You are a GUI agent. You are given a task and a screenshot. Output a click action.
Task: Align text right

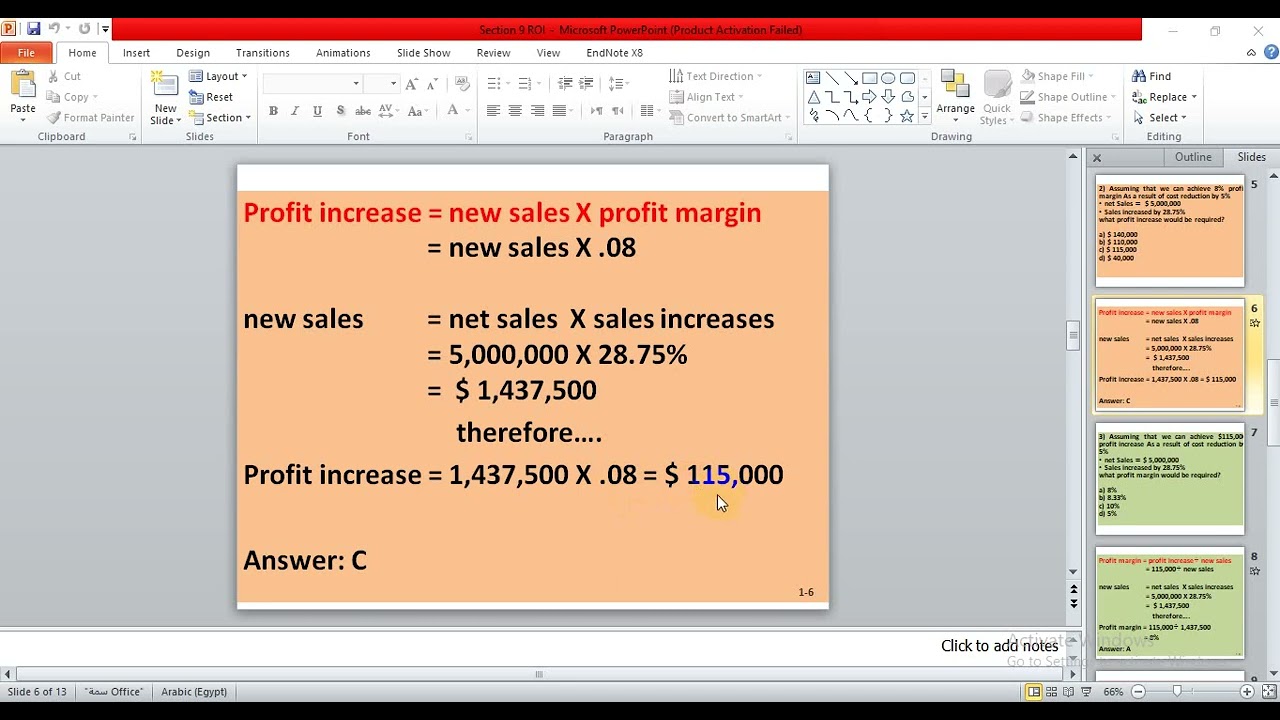click(537, 111)
